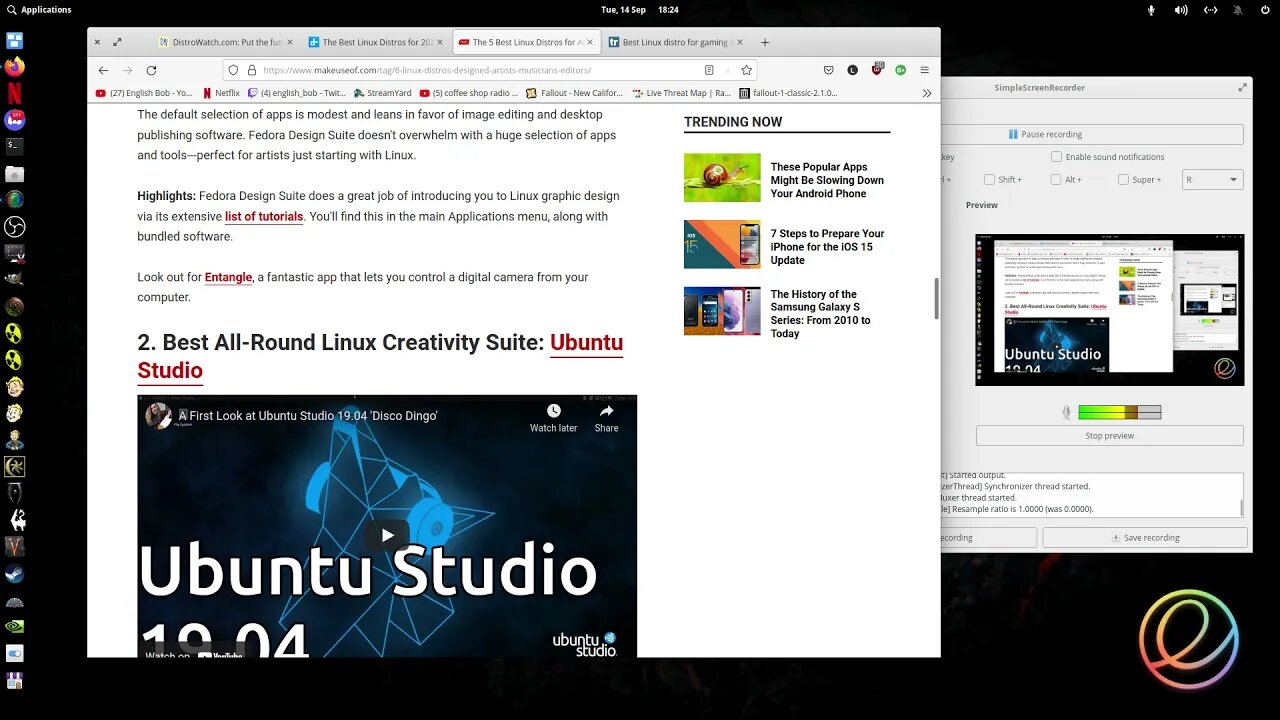Open the green extension icon in toolbar

(900, 70)
